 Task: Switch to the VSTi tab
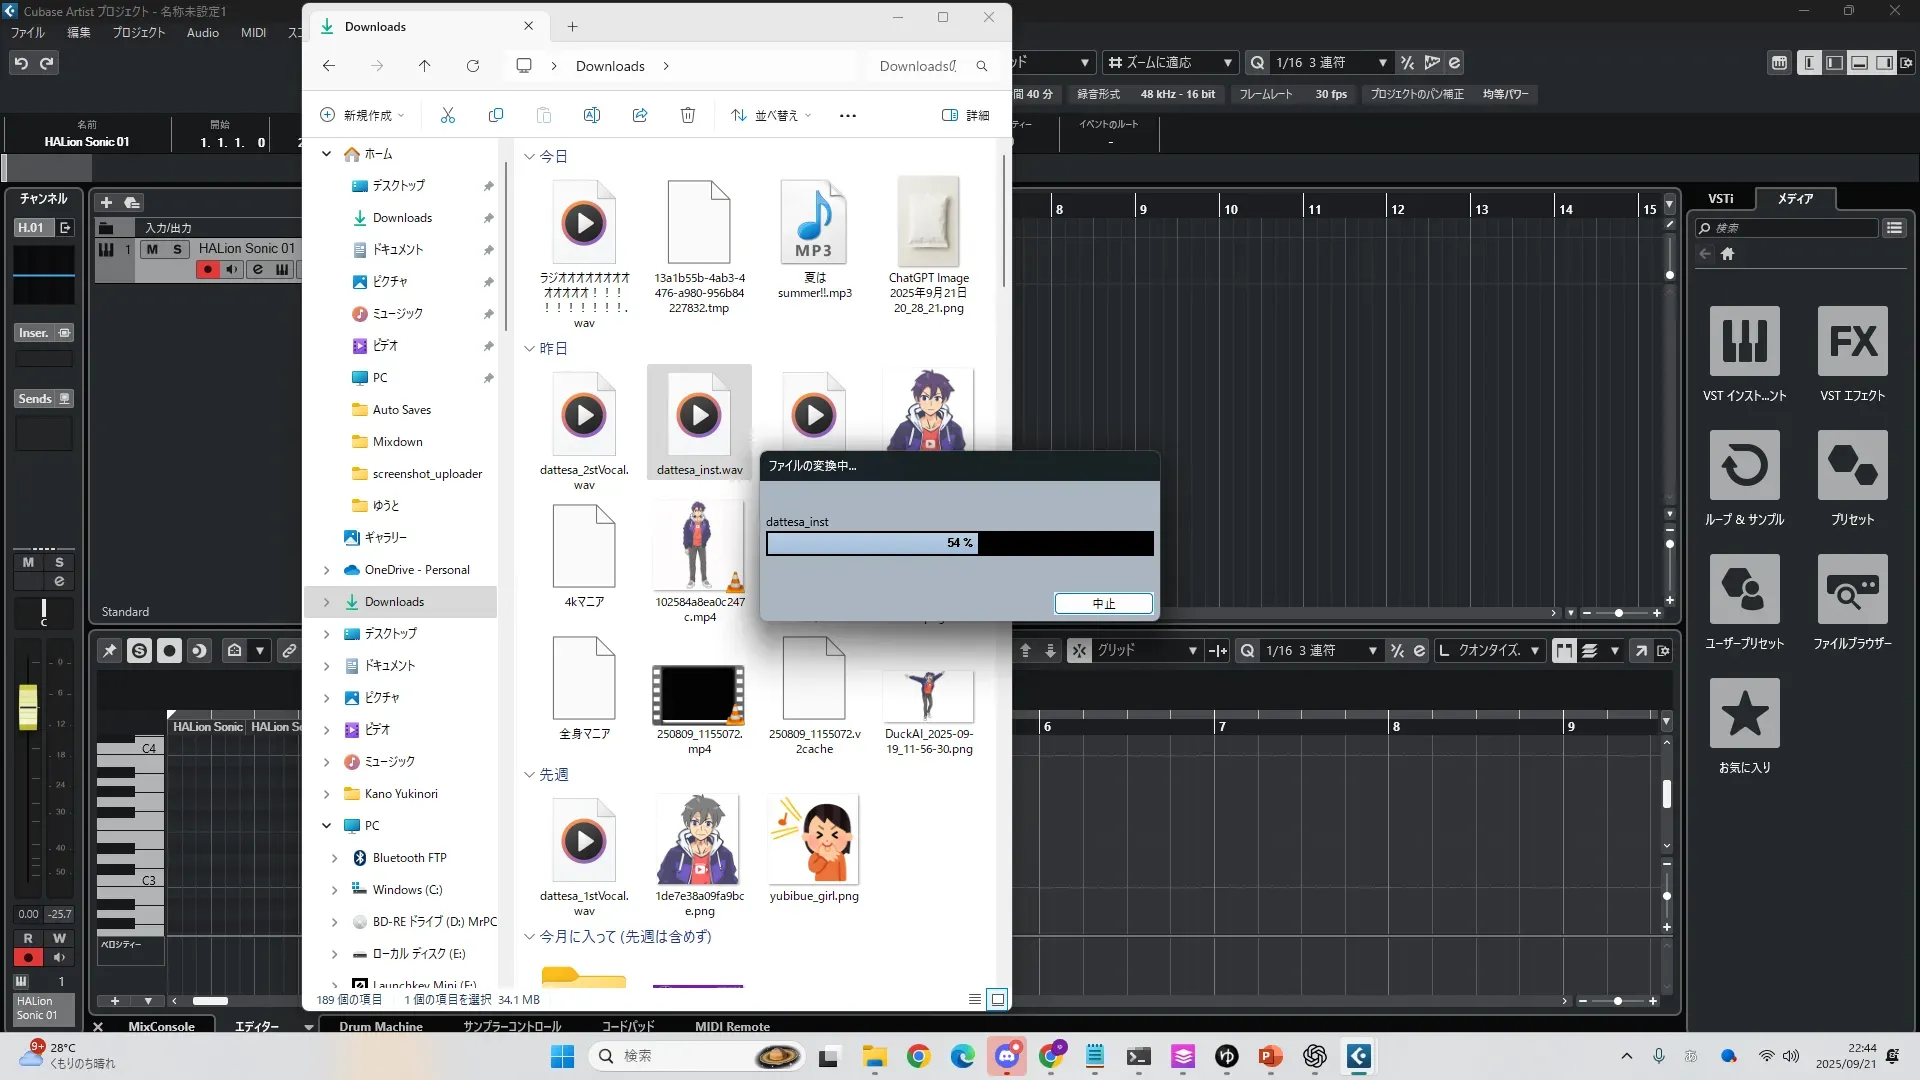(1720, 198)
